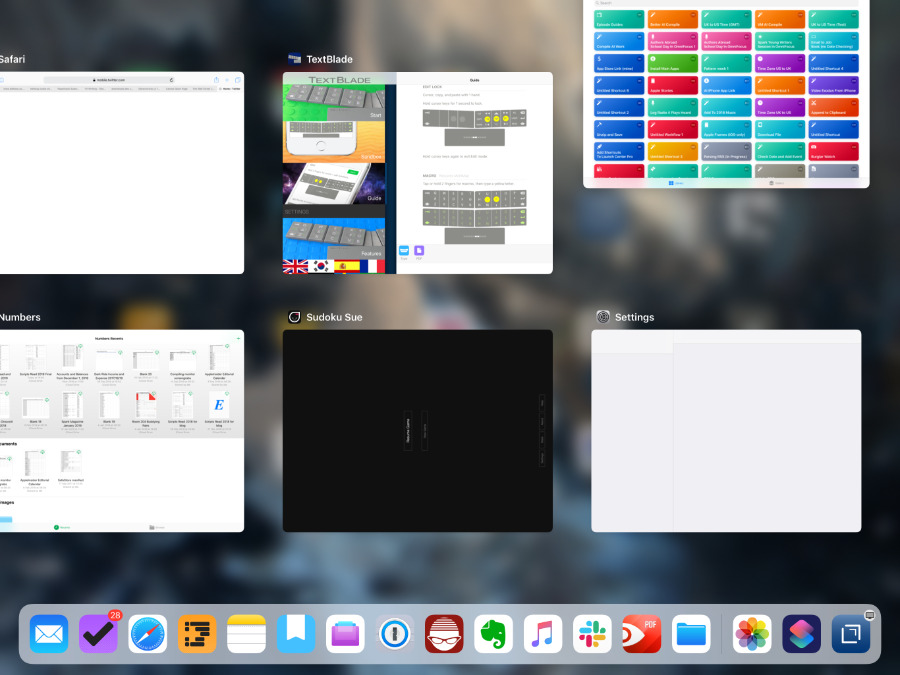The image size is (900, 675).
Task: Launch Photos from the dock
Action: pyautogui.click(x=752, y=634)
